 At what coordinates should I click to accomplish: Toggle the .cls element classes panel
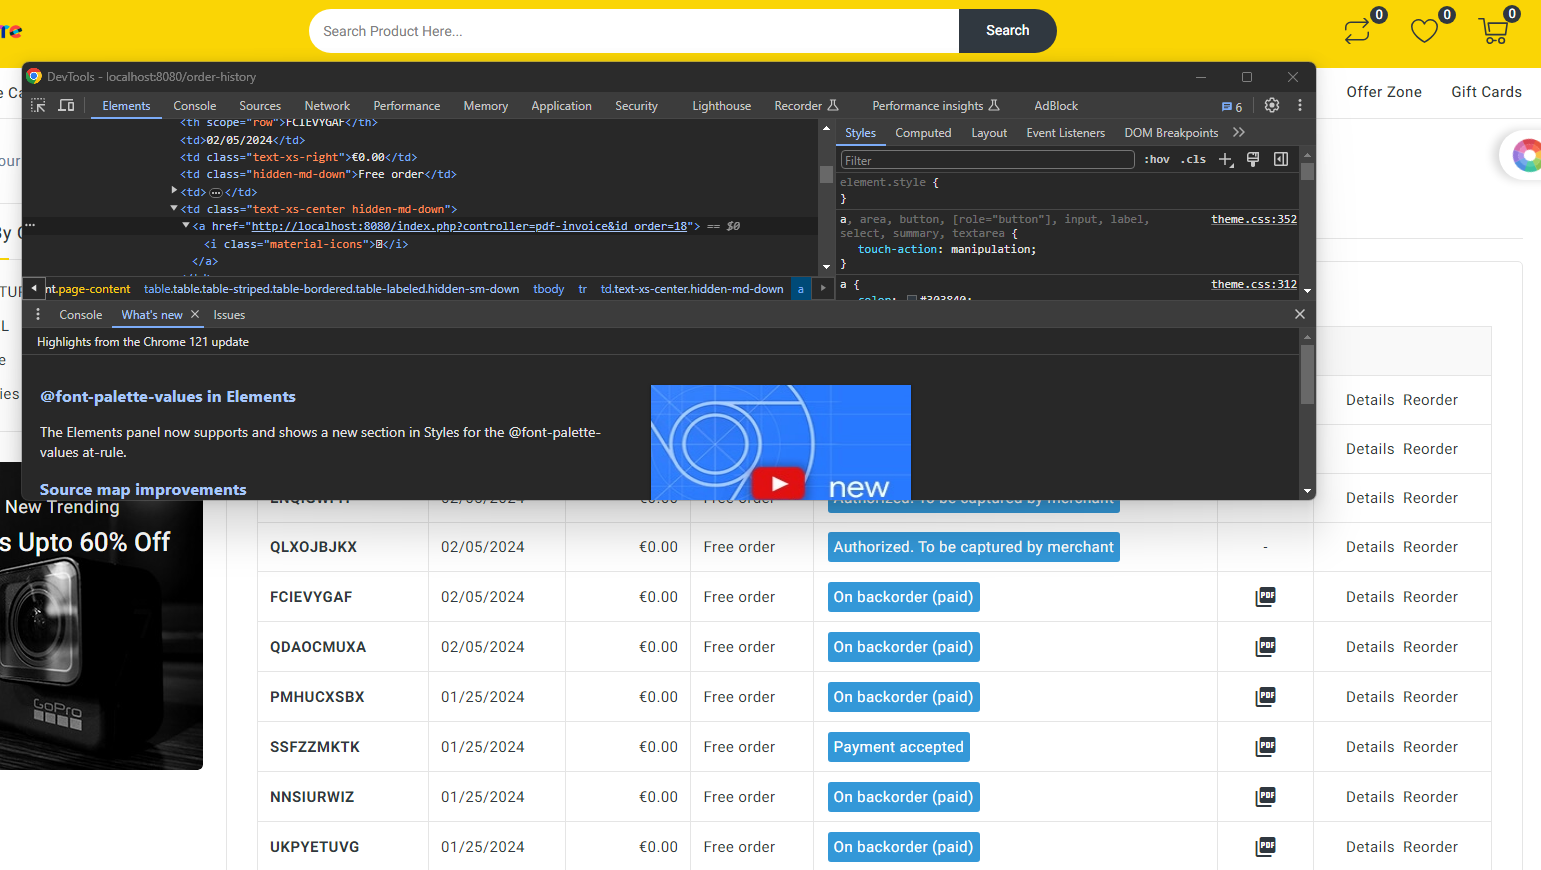pos(1193,160)
